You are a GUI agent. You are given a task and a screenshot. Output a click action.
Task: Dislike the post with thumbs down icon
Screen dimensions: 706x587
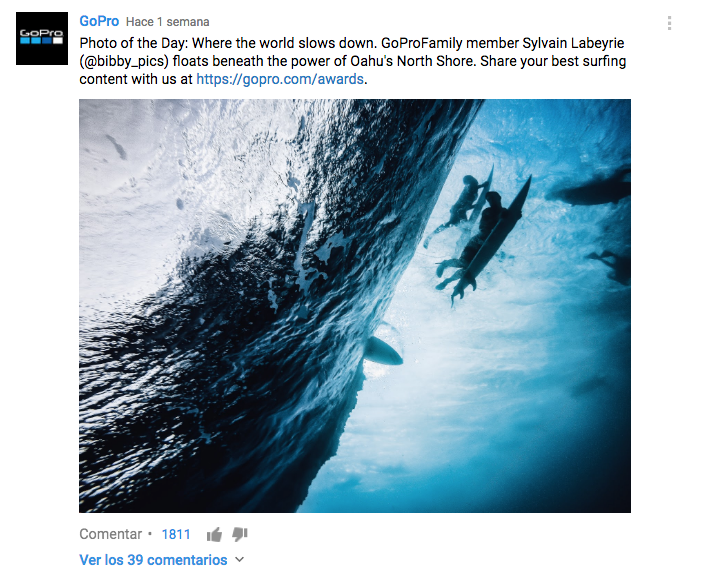tap(240, 534)
